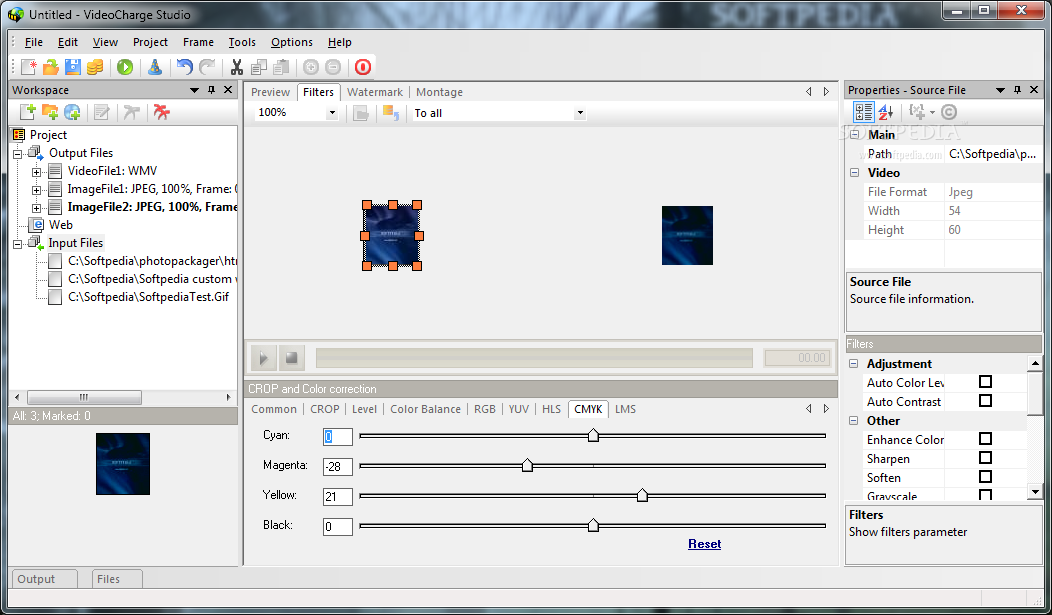Undo the last action
The image size is (1052, 615).
tap(185, 67)
